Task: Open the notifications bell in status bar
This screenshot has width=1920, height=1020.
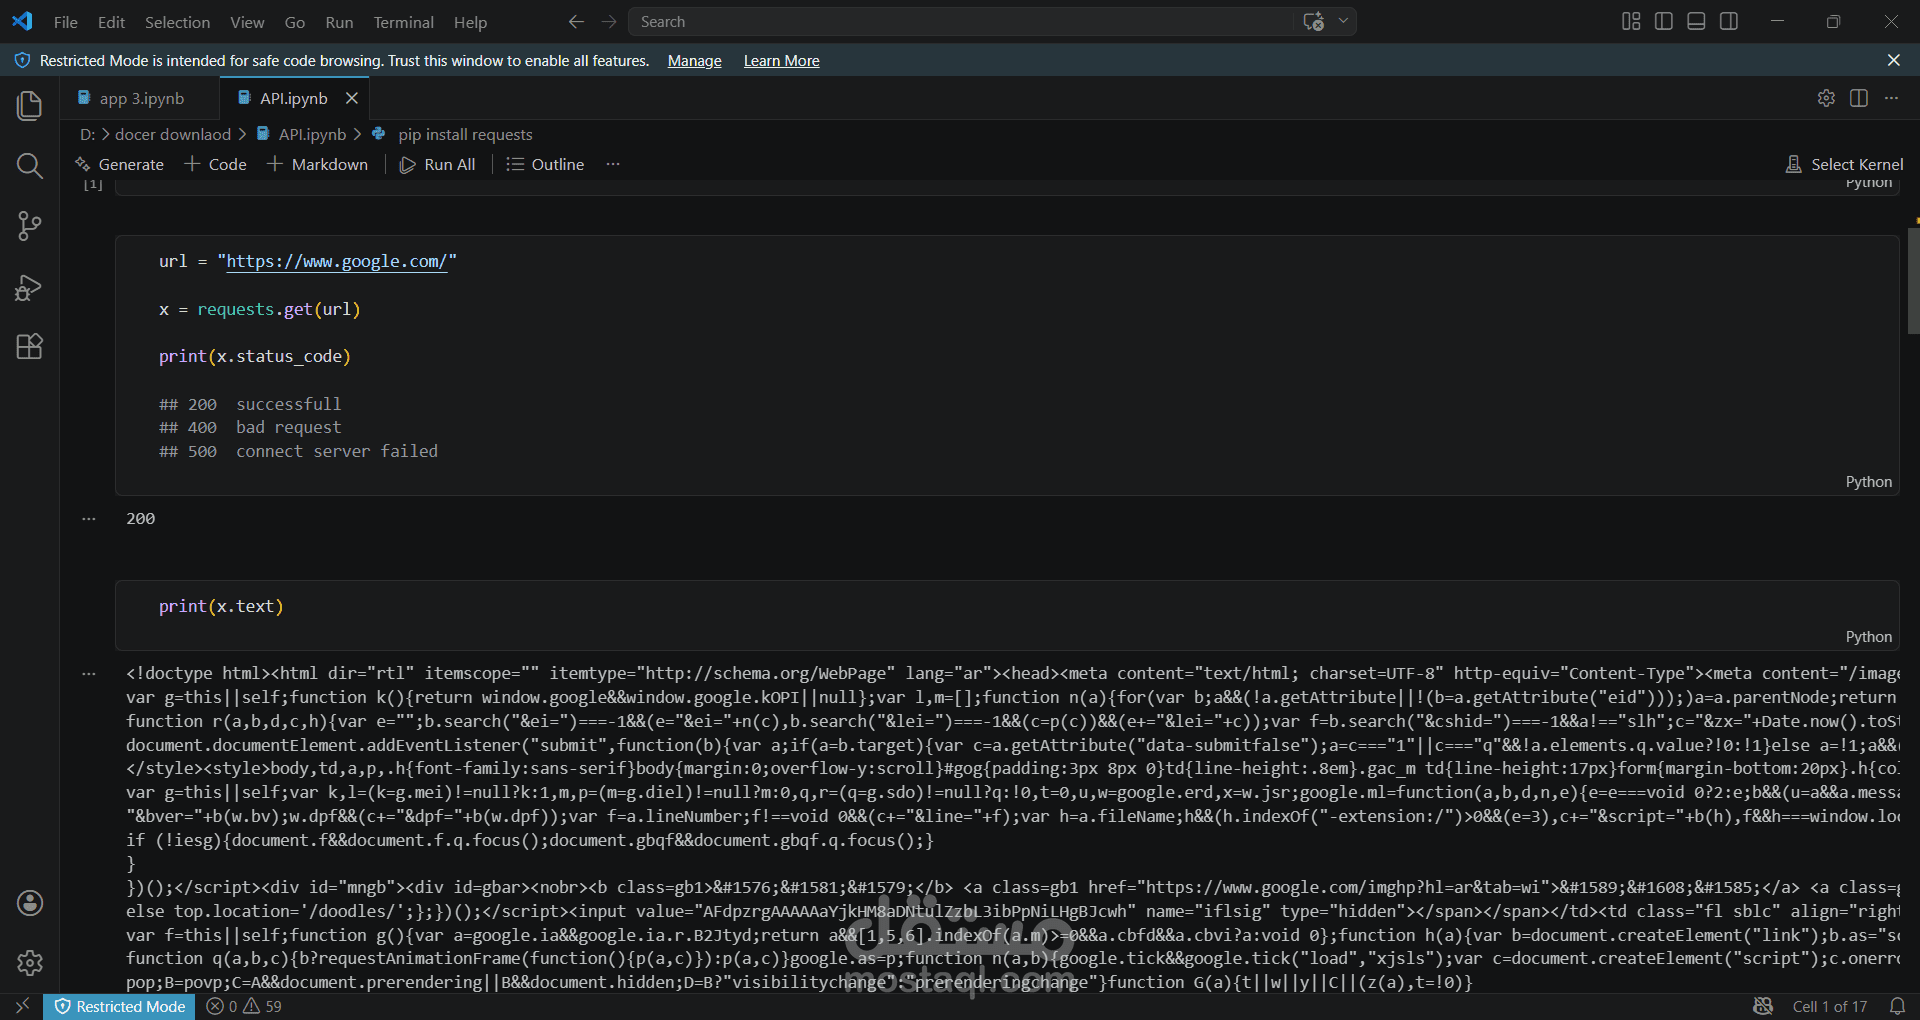Action: tap(1898, 1006)
